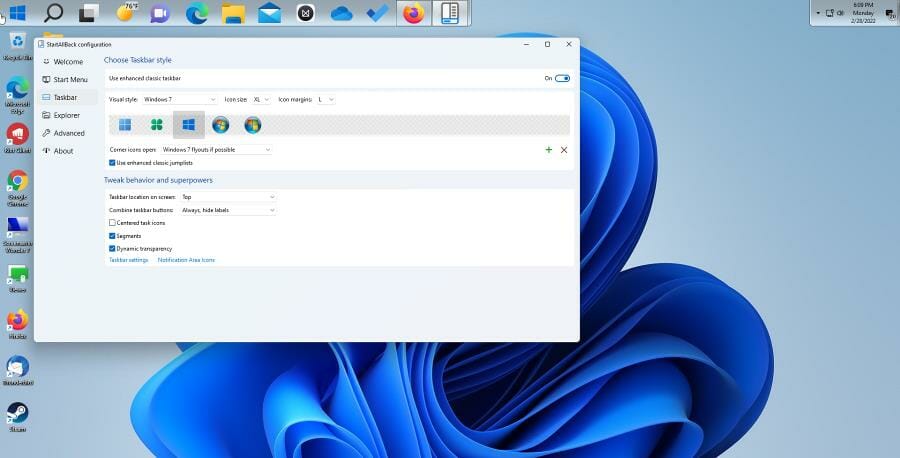Open Start menu from the taskbar
The height and width of the screenshot is (458, 900).
click(18, 13)
